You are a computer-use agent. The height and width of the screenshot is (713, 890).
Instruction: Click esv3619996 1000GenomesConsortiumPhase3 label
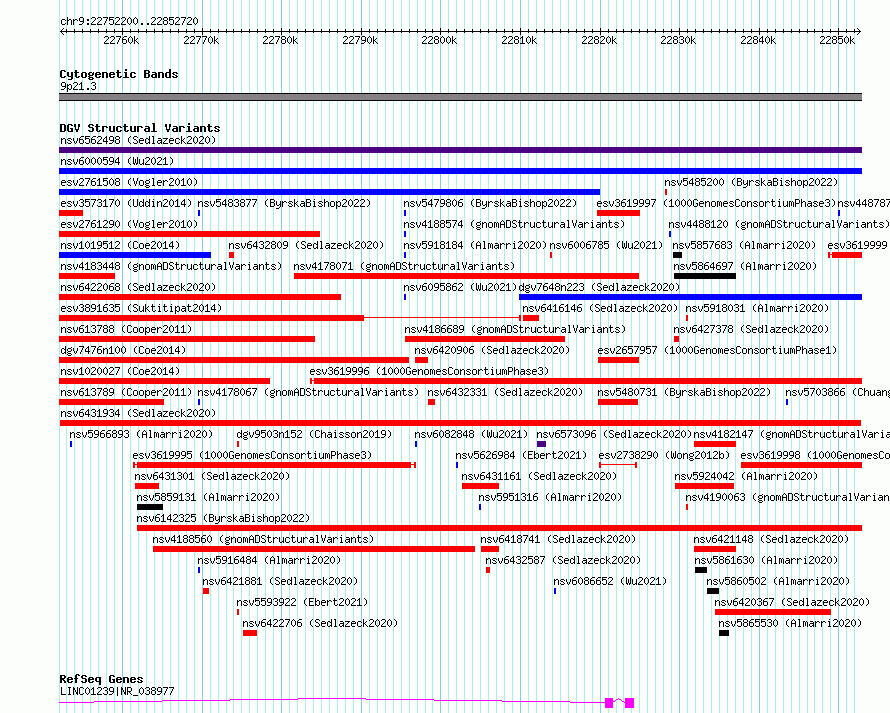[429, 371]
